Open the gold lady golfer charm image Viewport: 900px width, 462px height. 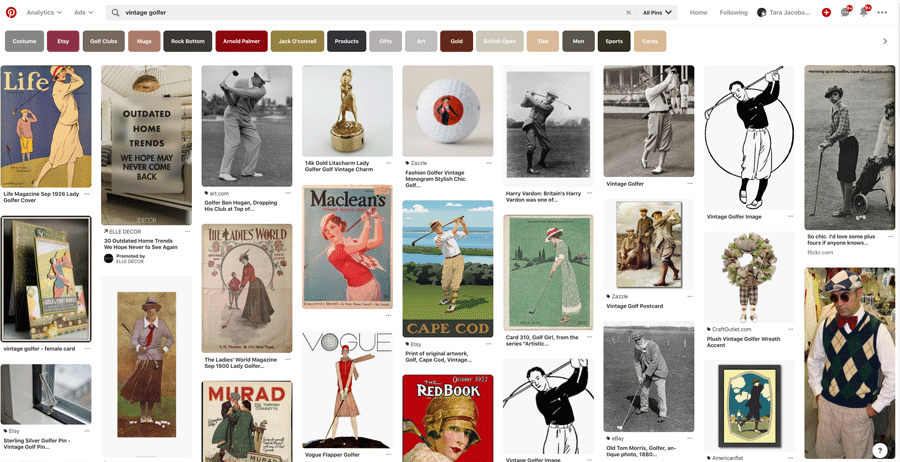pyautogui.click(x=347, y=111)
